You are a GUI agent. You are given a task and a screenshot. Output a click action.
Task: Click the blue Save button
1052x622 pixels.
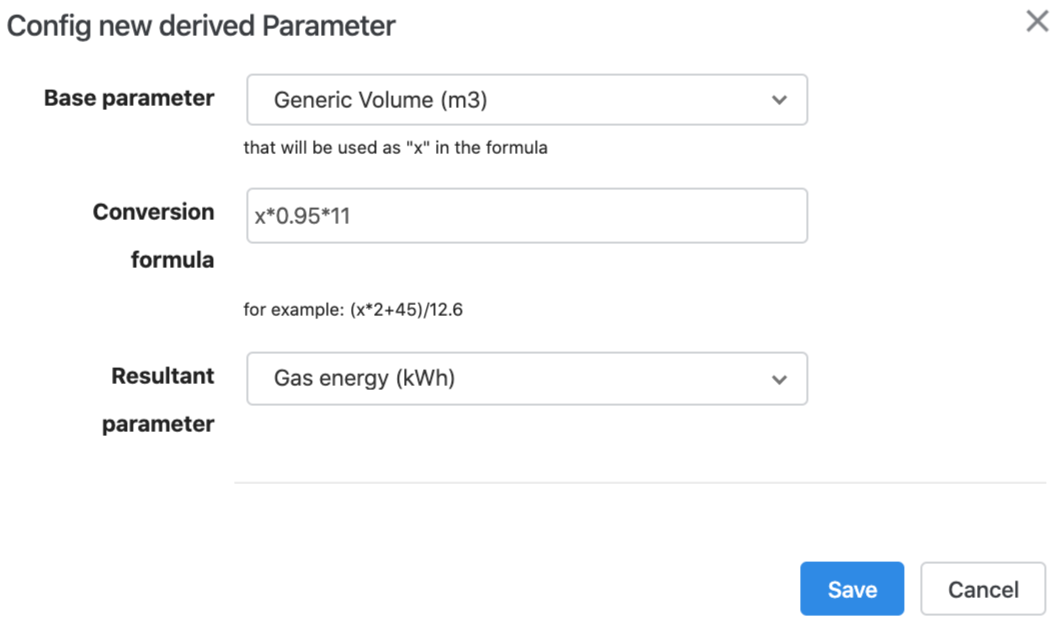click(852, 588)
